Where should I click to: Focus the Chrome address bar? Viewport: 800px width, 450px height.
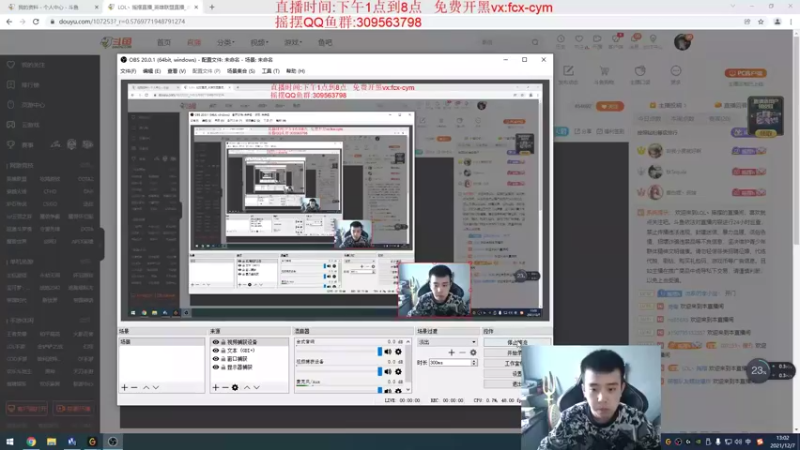coord(393,21)
